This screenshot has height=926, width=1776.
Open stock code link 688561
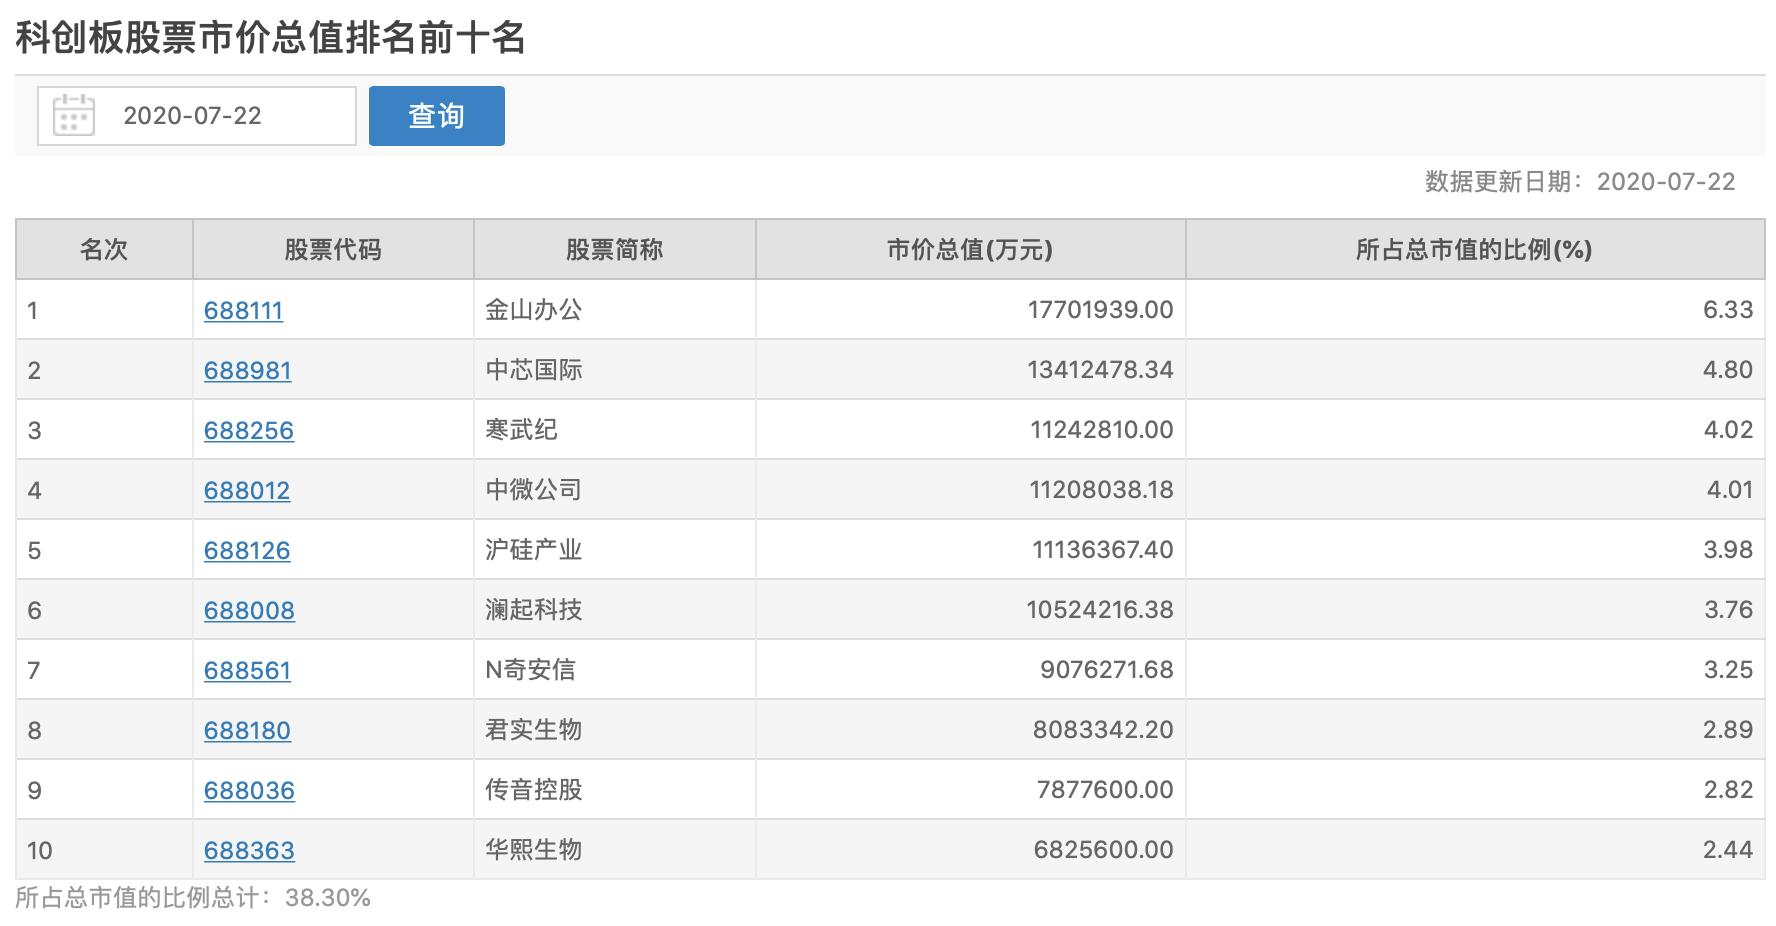point(247,671)
